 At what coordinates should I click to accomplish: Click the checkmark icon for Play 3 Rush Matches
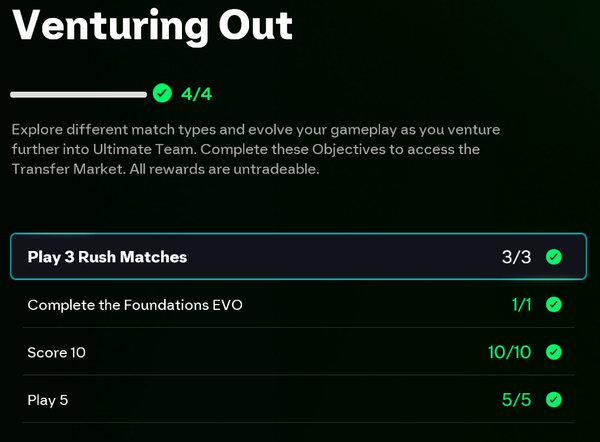pyautogui.click(x=553, y=257)
